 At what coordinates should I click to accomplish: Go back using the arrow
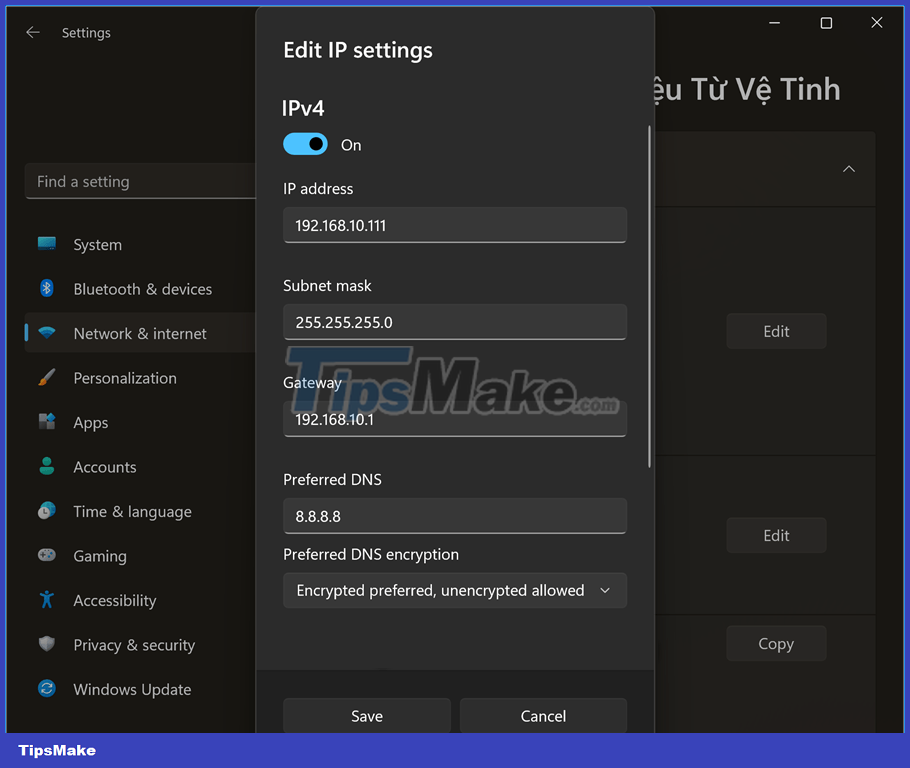point(32,32)
